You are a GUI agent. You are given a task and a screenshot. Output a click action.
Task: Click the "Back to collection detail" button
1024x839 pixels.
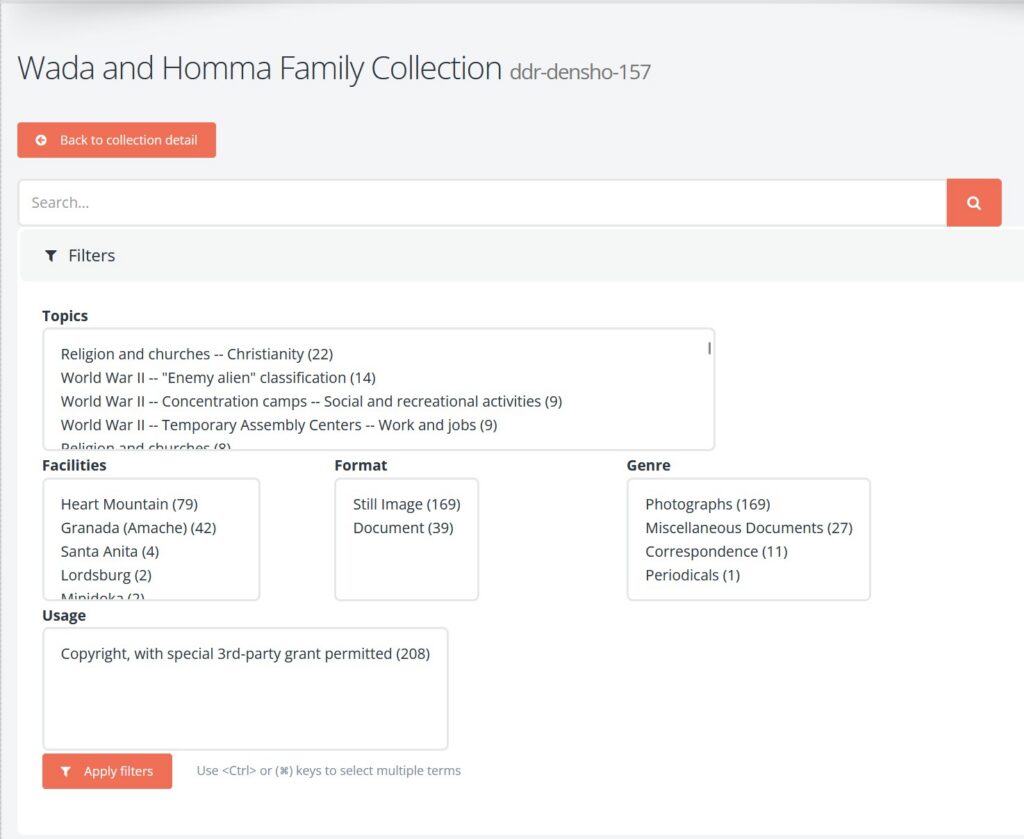pyautogui.click(x=116, y=140)
